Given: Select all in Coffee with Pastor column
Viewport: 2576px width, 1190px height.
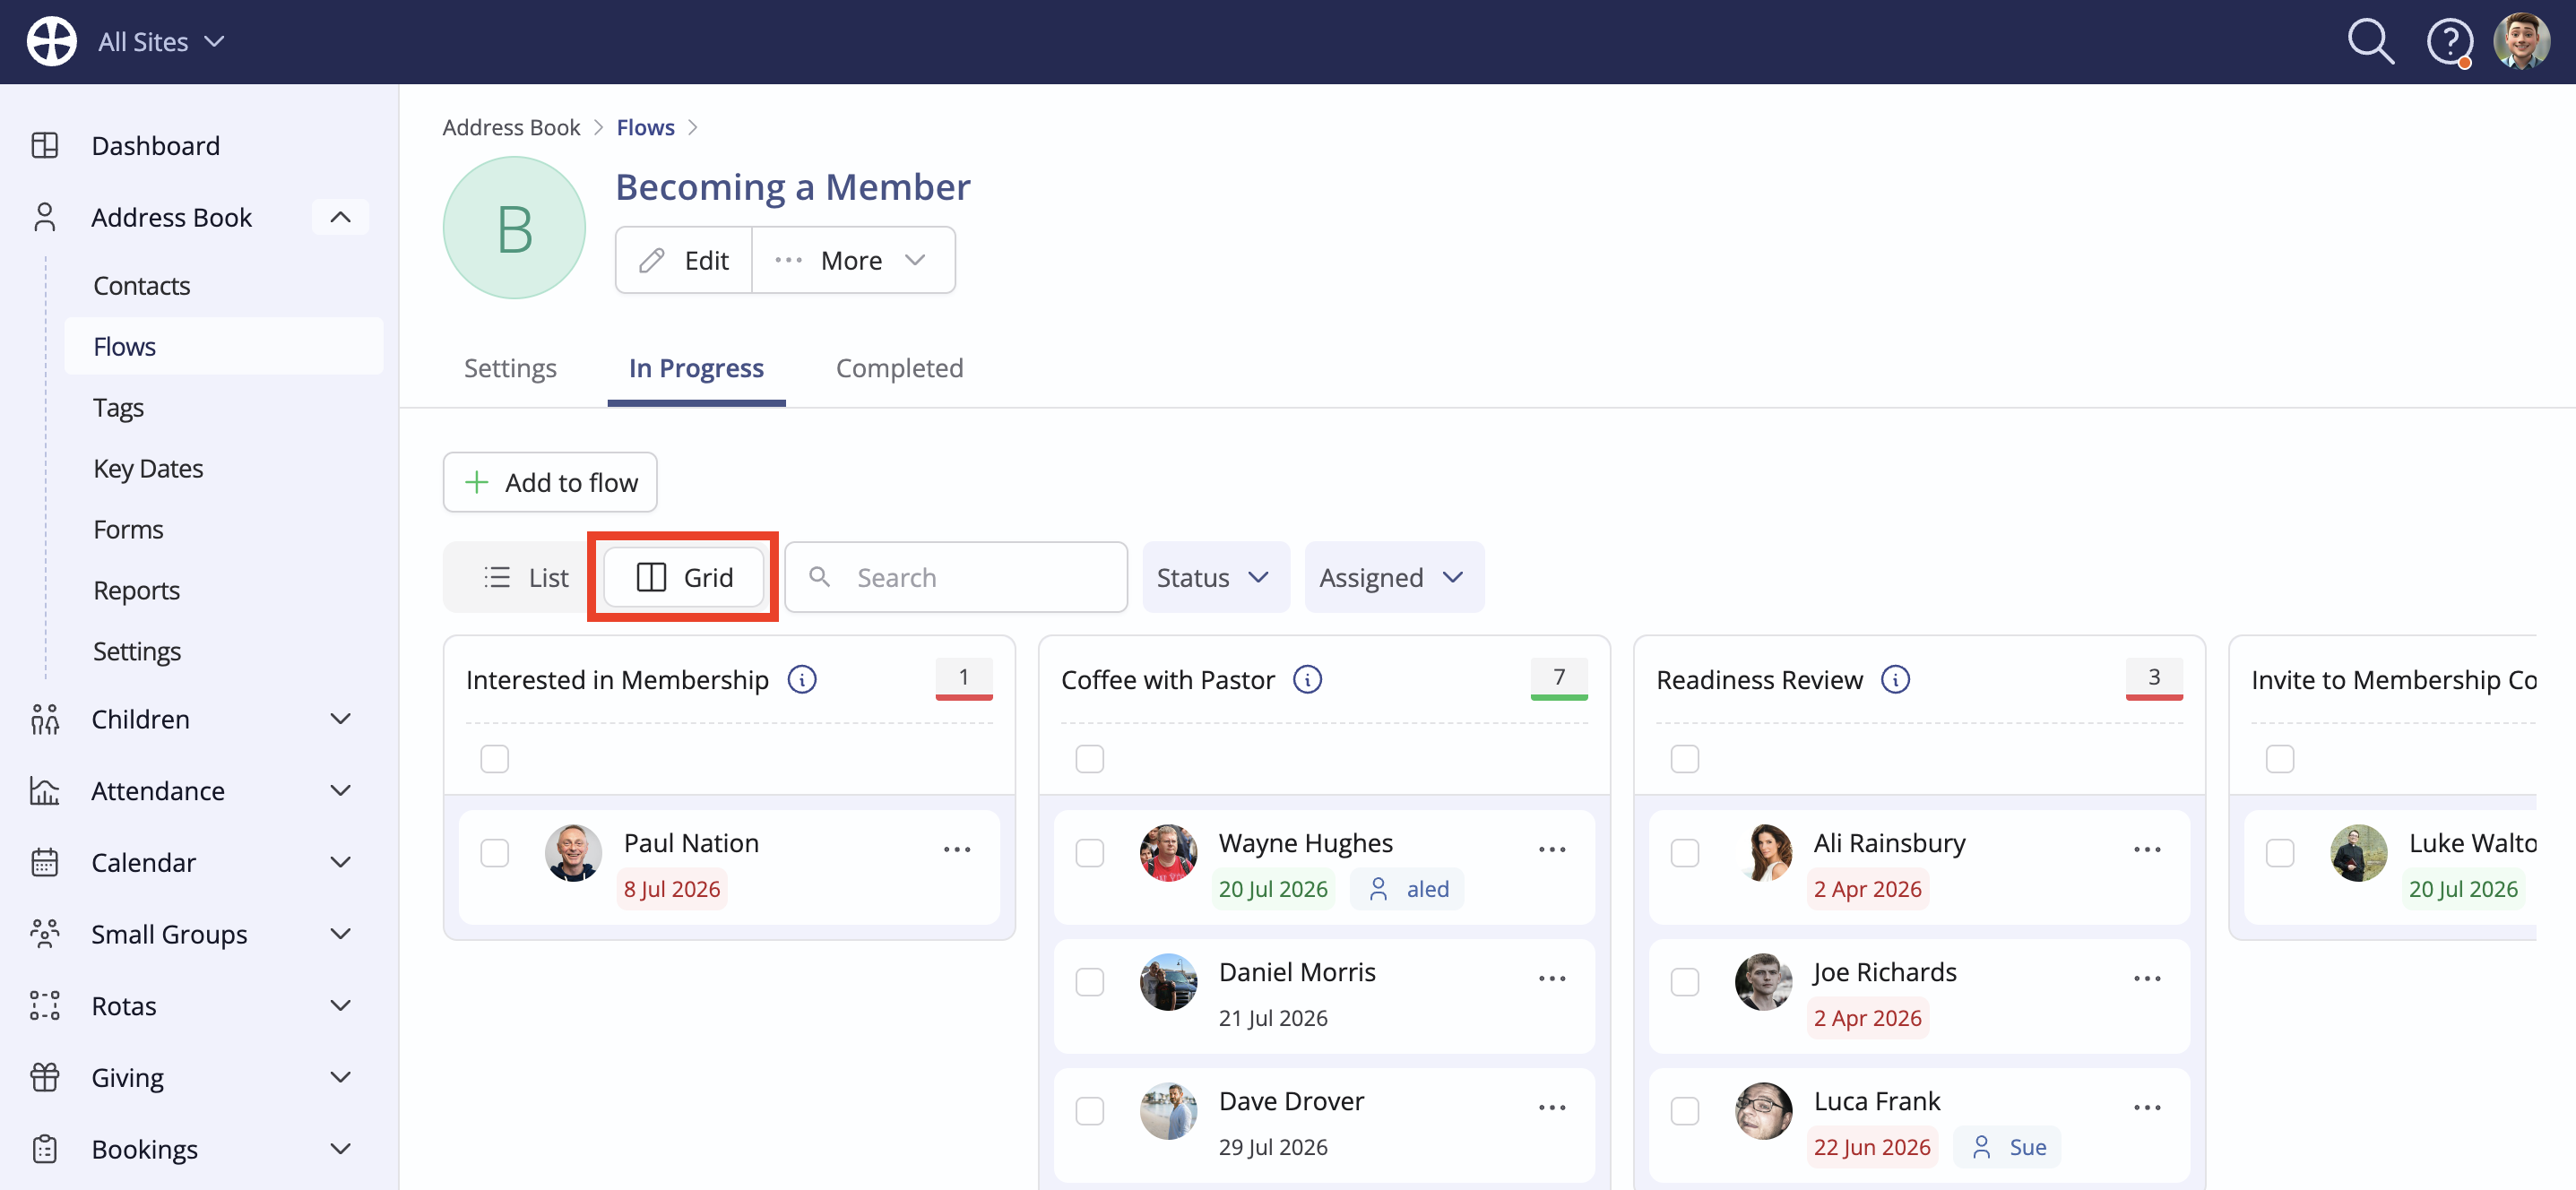Looking at the screenshot, I should (x=1090, y=759).
